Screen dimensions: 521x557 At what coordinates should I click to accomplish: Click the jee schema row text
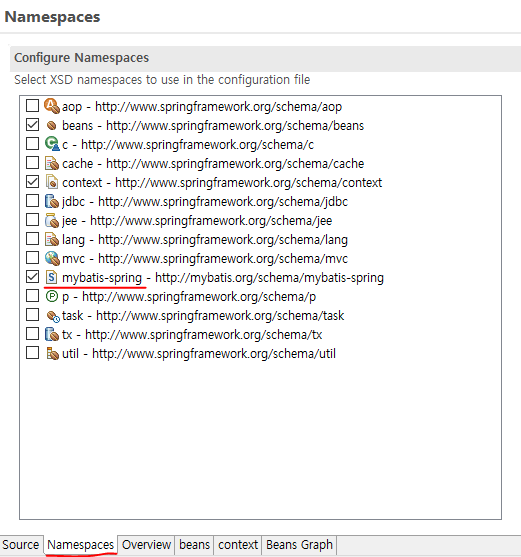click(x=197, y=221)
